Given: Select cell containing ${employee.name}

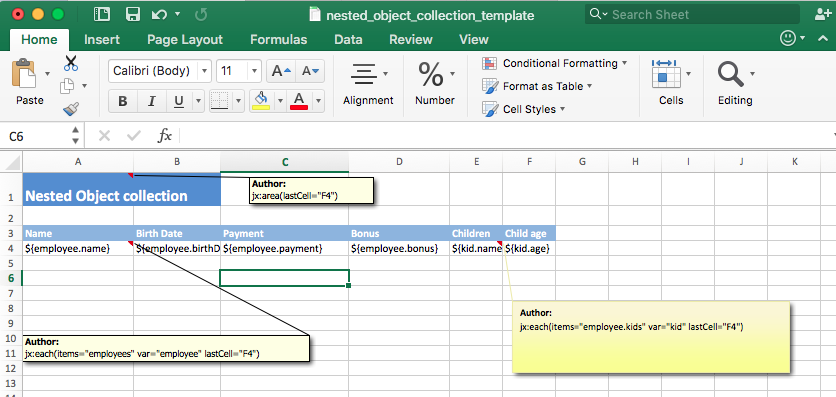Looking at the screenshot, I should click(78, 248).
